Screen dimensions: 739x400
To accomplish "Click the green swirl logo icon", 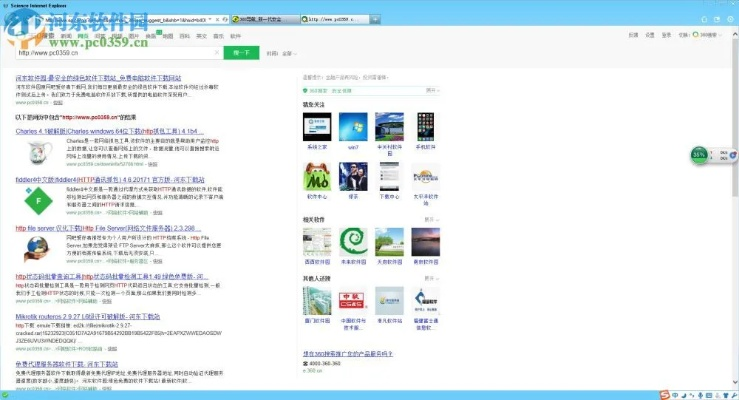I will pos(352,241).
